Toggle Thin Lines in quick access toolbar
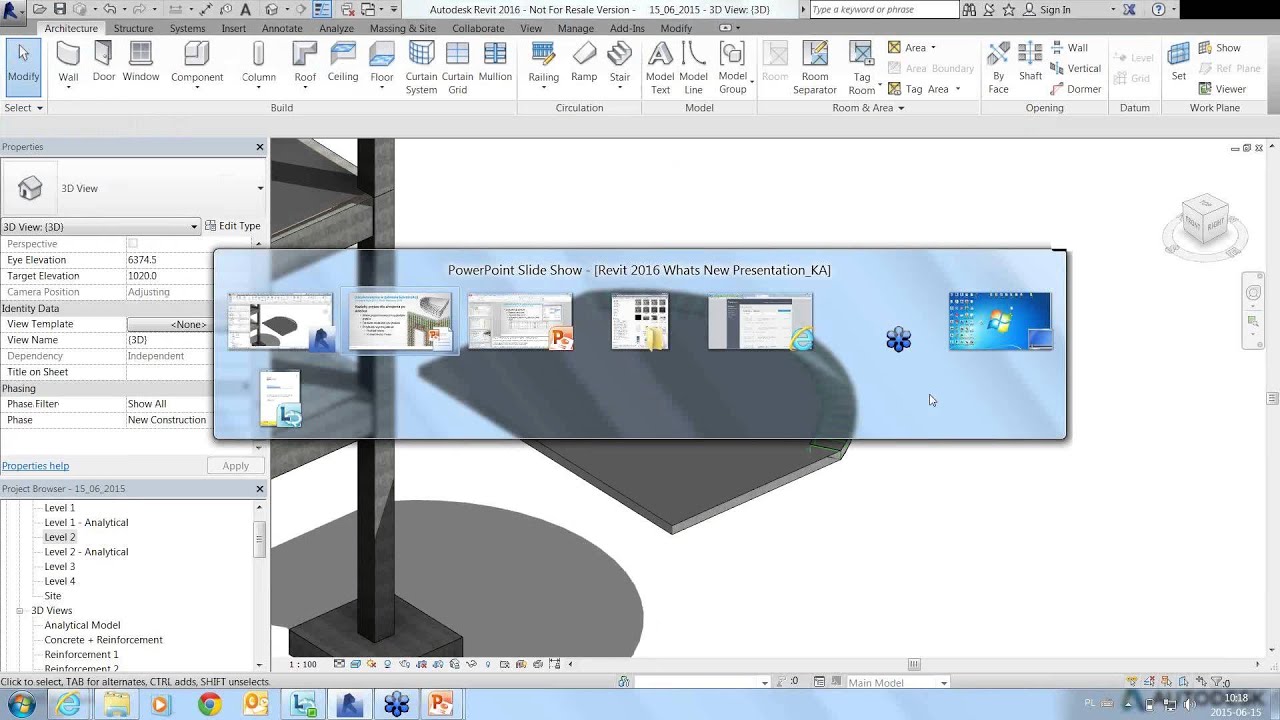1280x720 pixels. pos(321,9)
